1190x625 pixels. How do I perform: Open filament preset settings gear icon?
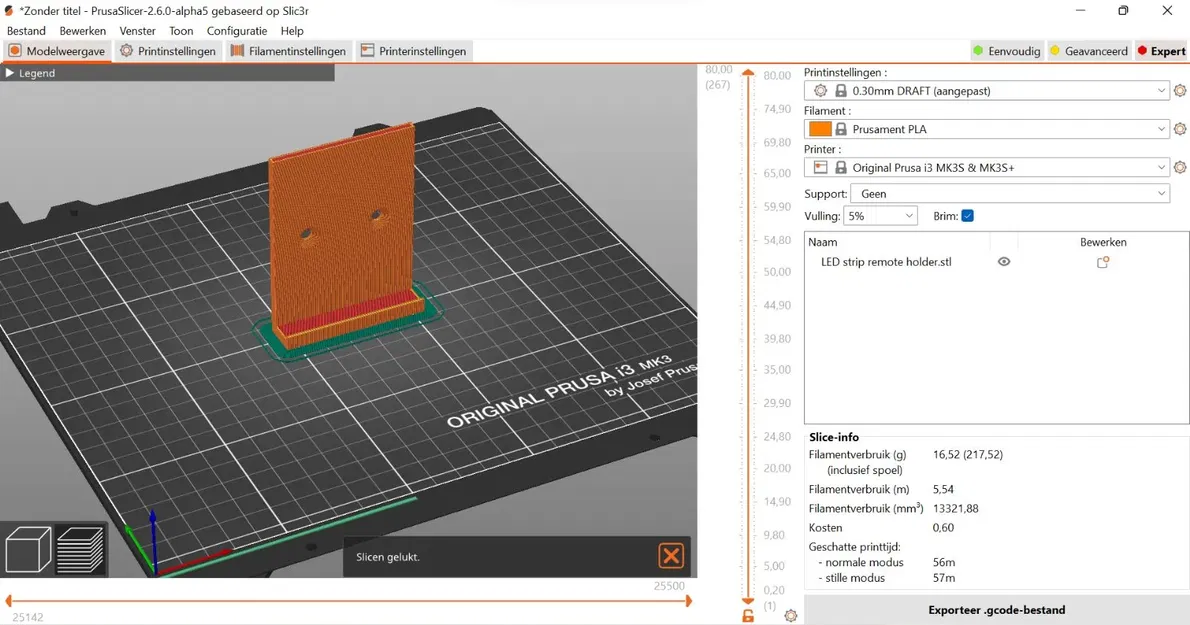(x=1180, y=129)
